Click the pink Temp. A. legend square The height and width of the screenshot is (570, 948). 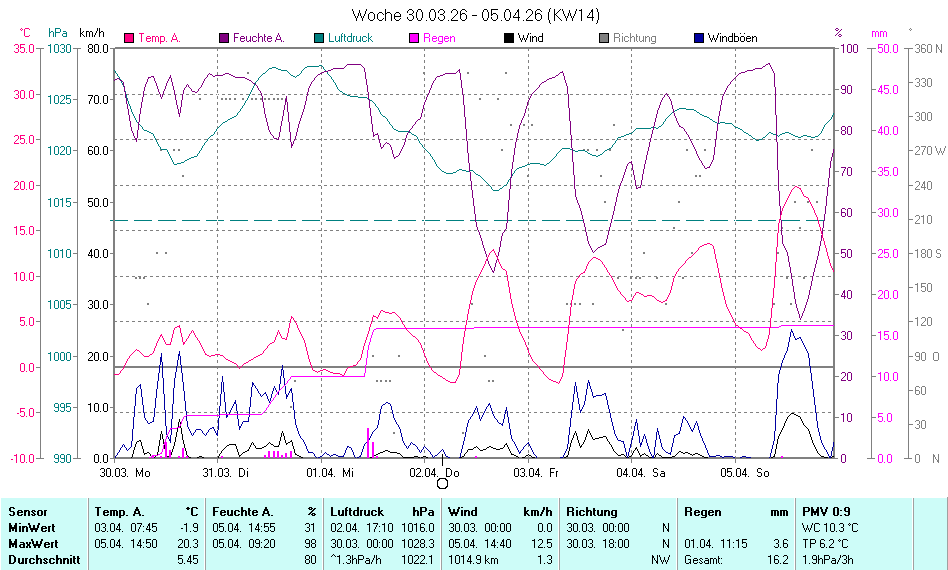click(x=129, y=38)
